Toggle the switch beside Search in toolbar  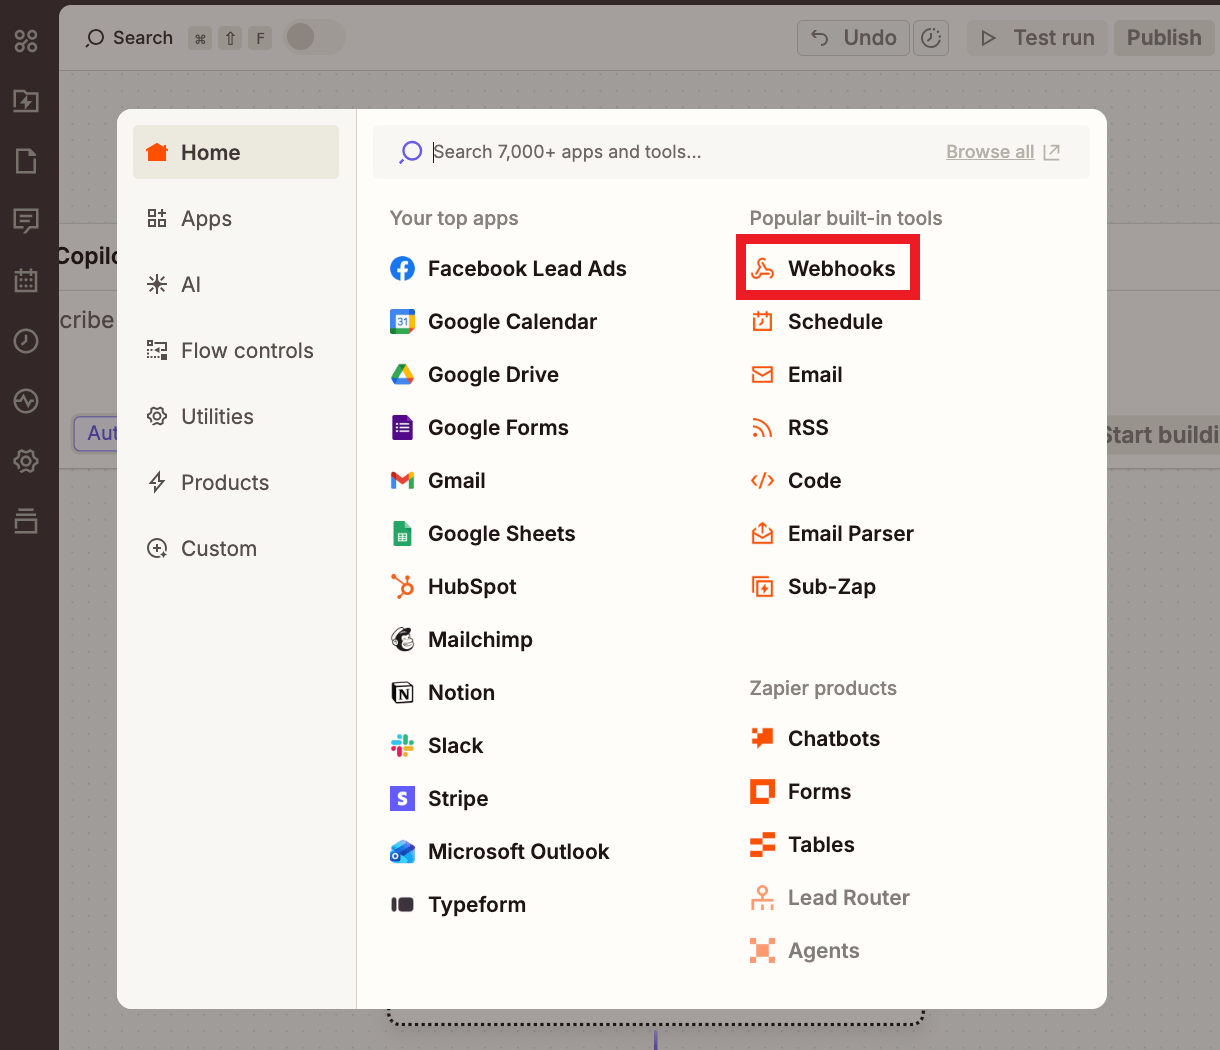point(315,37)
